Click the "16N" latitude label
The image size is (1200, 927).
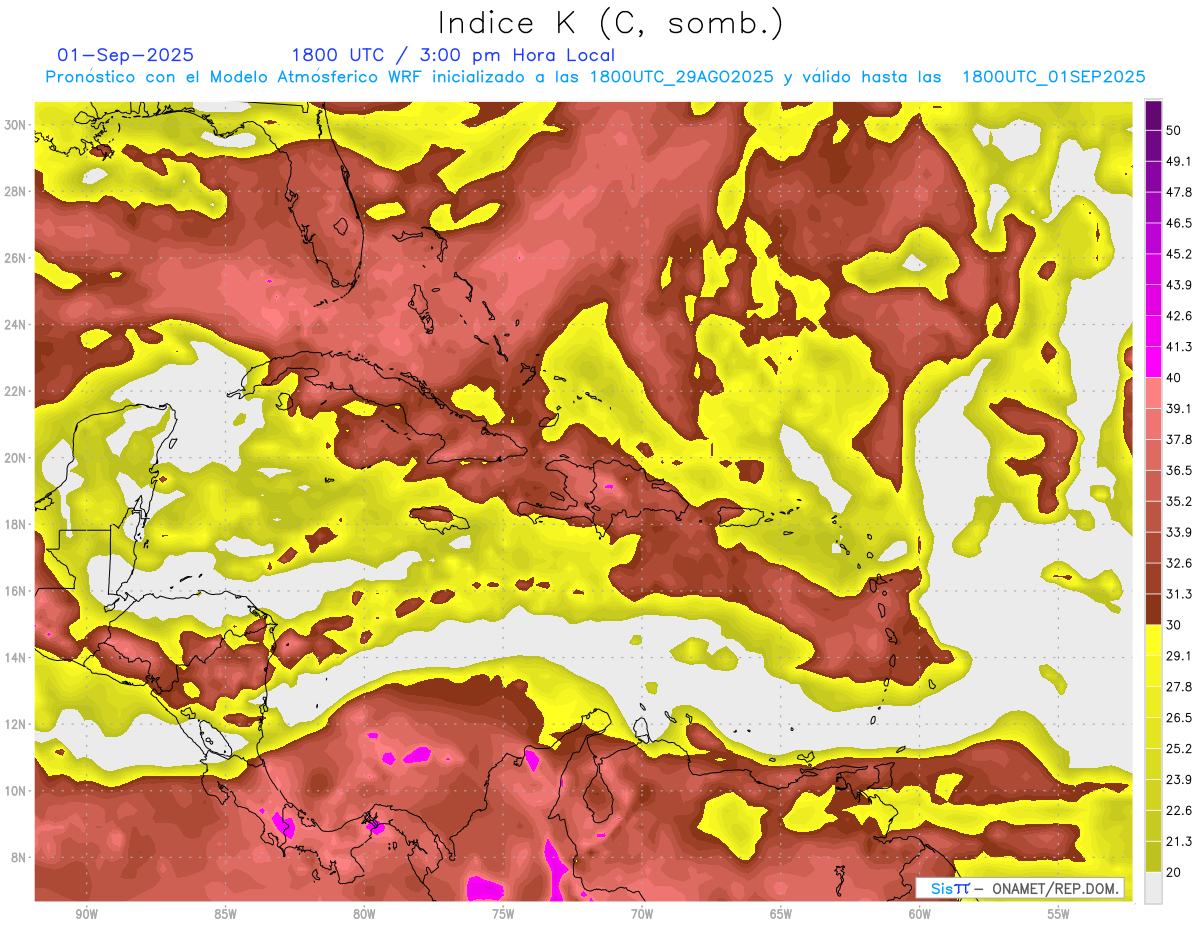[16, 591]
